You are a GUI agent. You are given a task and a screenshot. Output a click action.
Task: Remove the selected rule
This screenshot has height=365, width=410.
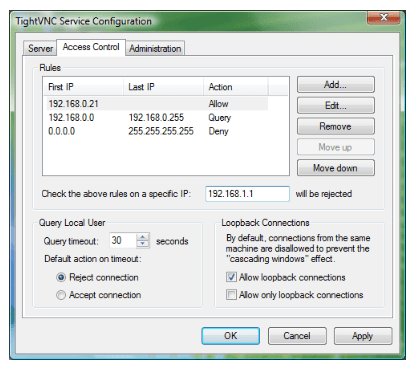(336, 126)
